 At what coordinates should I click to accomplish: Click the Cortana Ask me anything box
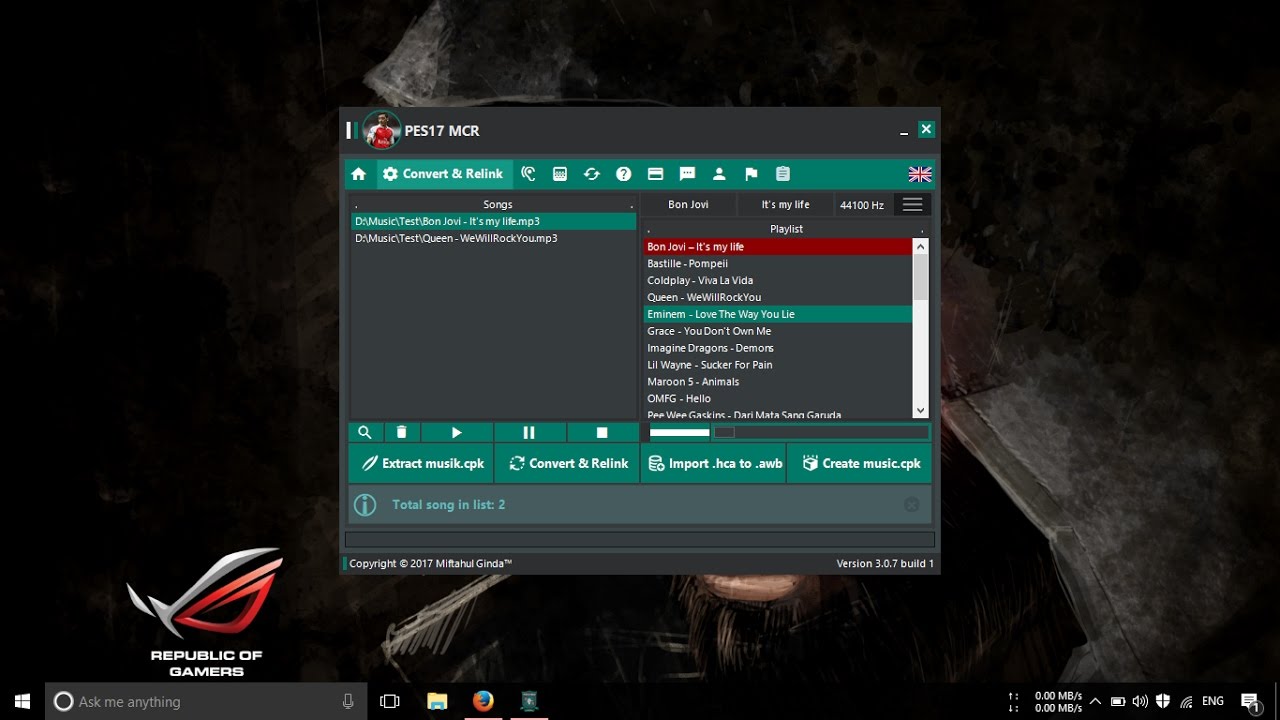click(x=206, y=702)
